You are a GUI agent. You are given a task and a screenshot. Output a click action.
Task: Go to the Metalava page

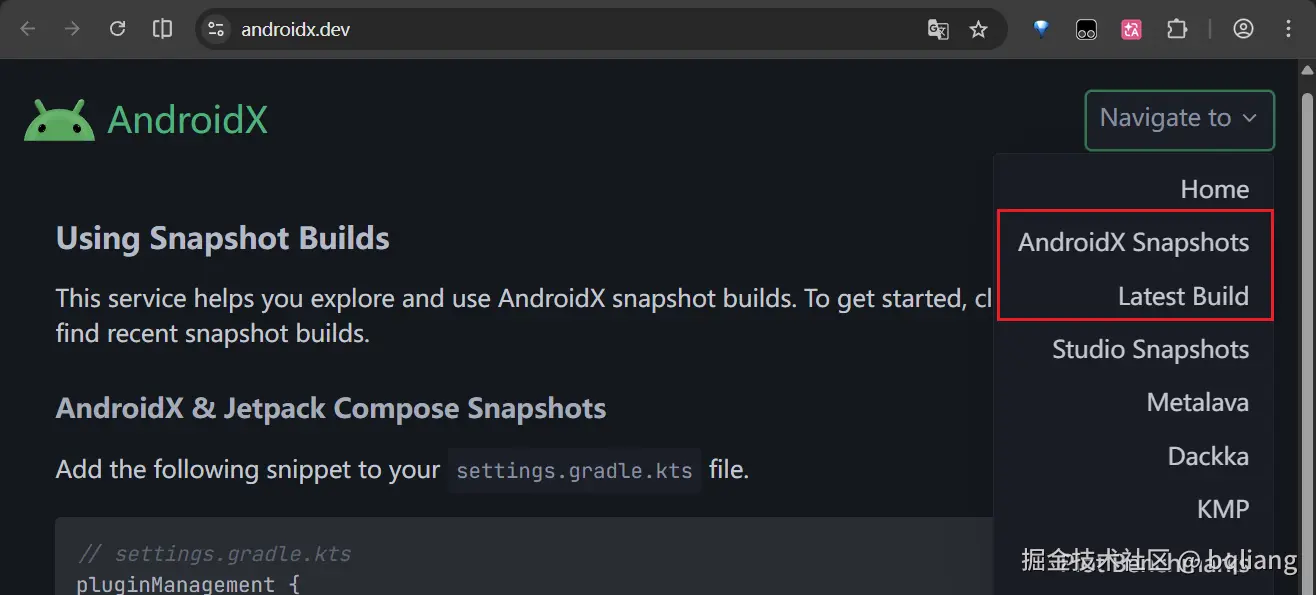(x=1197, y=402)
